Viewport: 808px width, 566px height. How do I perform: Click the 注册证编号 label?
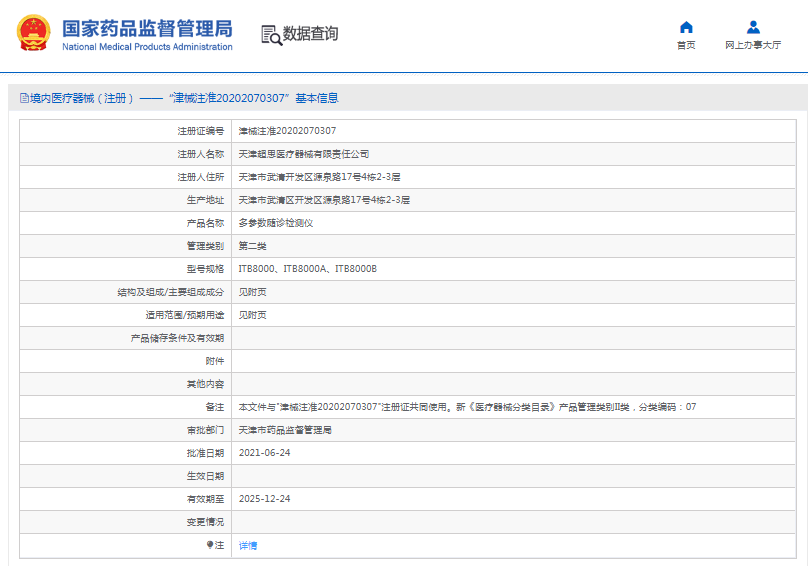tap(201, 131)
